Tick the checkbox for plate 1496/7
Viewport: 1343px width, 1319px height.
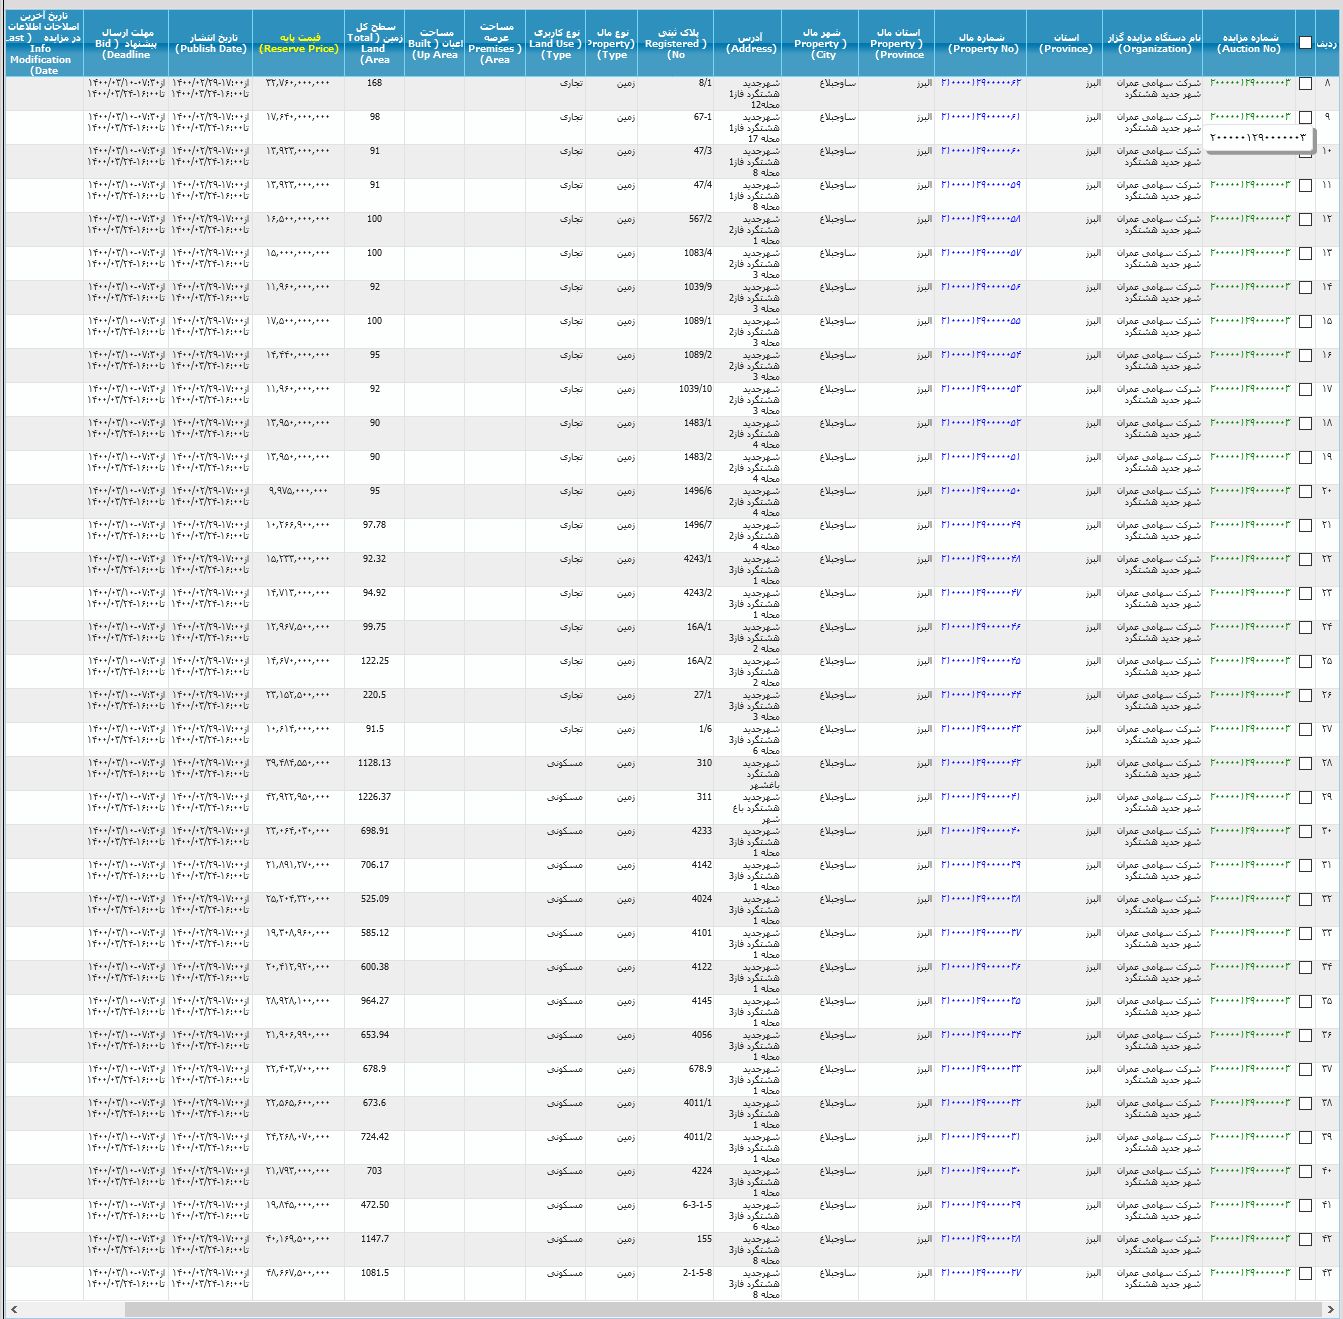click(x=1305, y=526)
